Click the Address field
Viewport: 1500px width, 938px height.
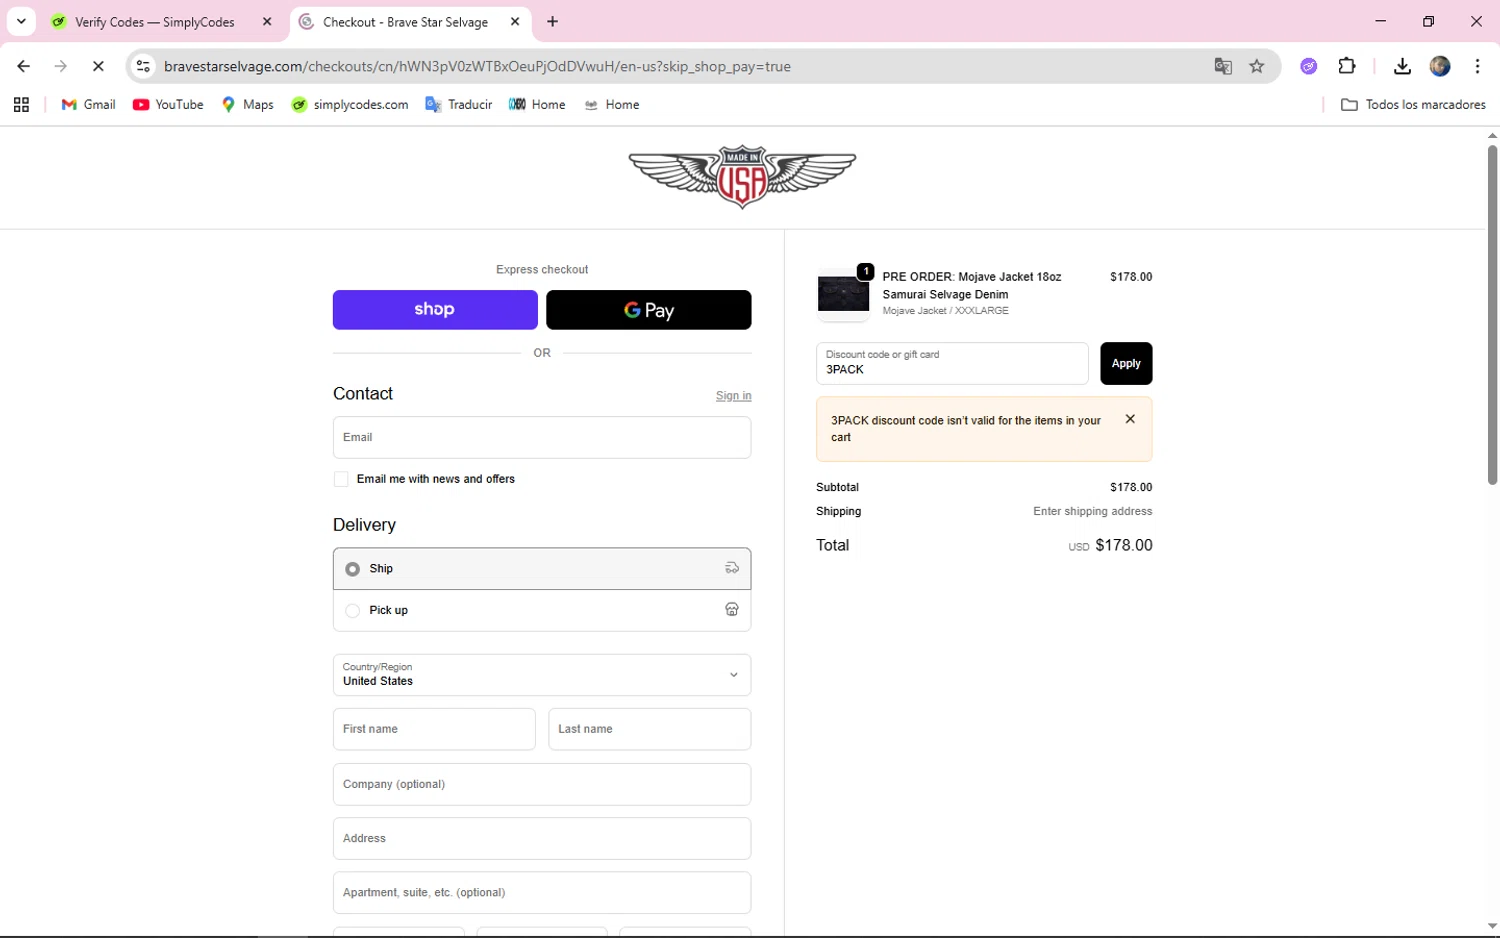click(542, 838)
